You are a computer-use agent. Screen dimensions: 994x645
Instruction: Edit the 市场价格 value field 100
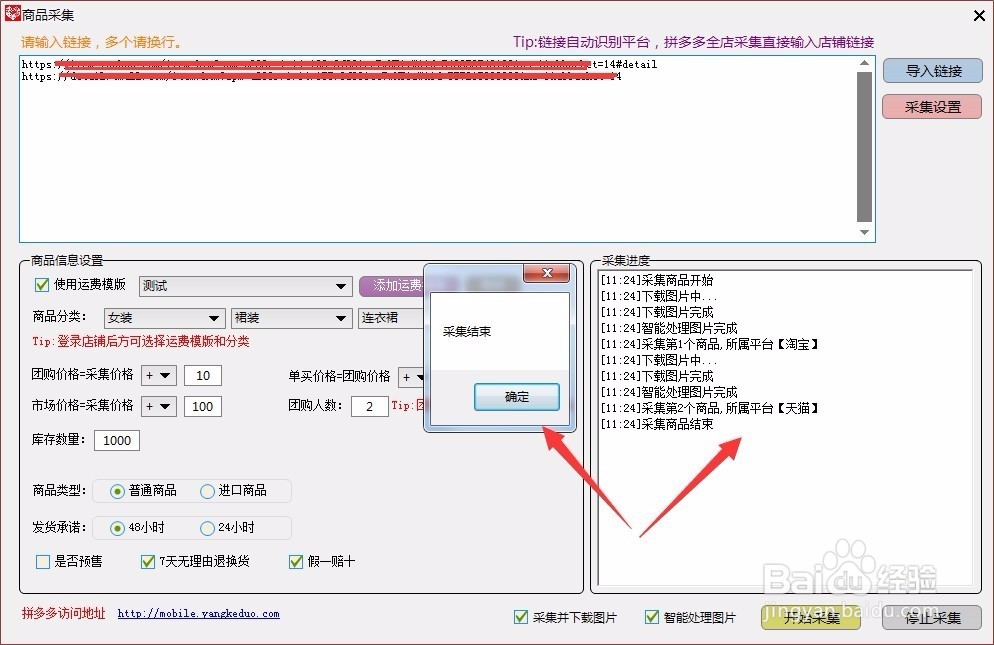(x=203, y=407)
